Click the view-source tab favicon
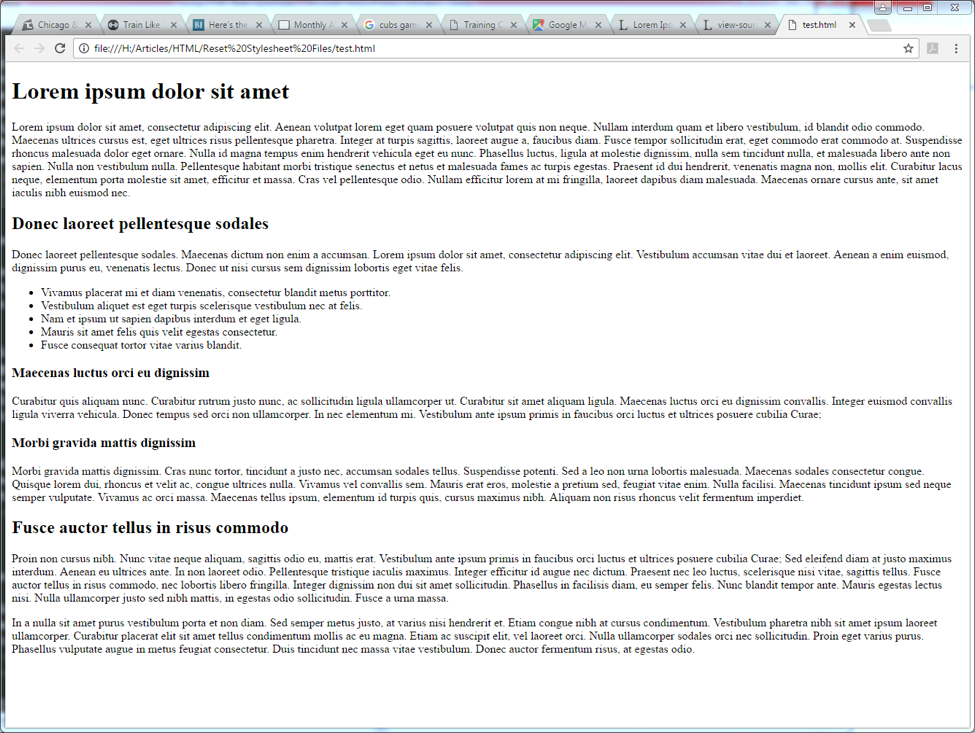This screenshot has width=975, height=733. point(708,25)
